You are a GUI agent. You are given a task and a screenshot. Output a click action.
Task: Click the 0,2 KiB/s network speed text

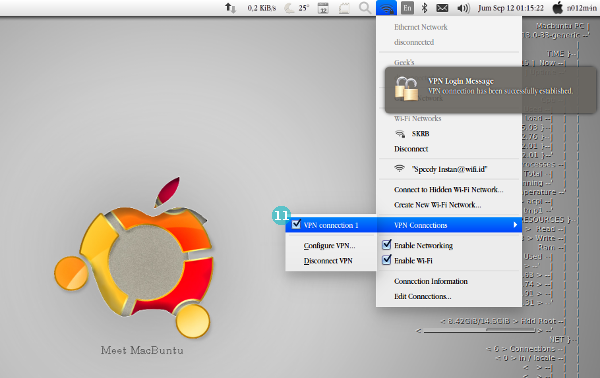pos(262,8)
